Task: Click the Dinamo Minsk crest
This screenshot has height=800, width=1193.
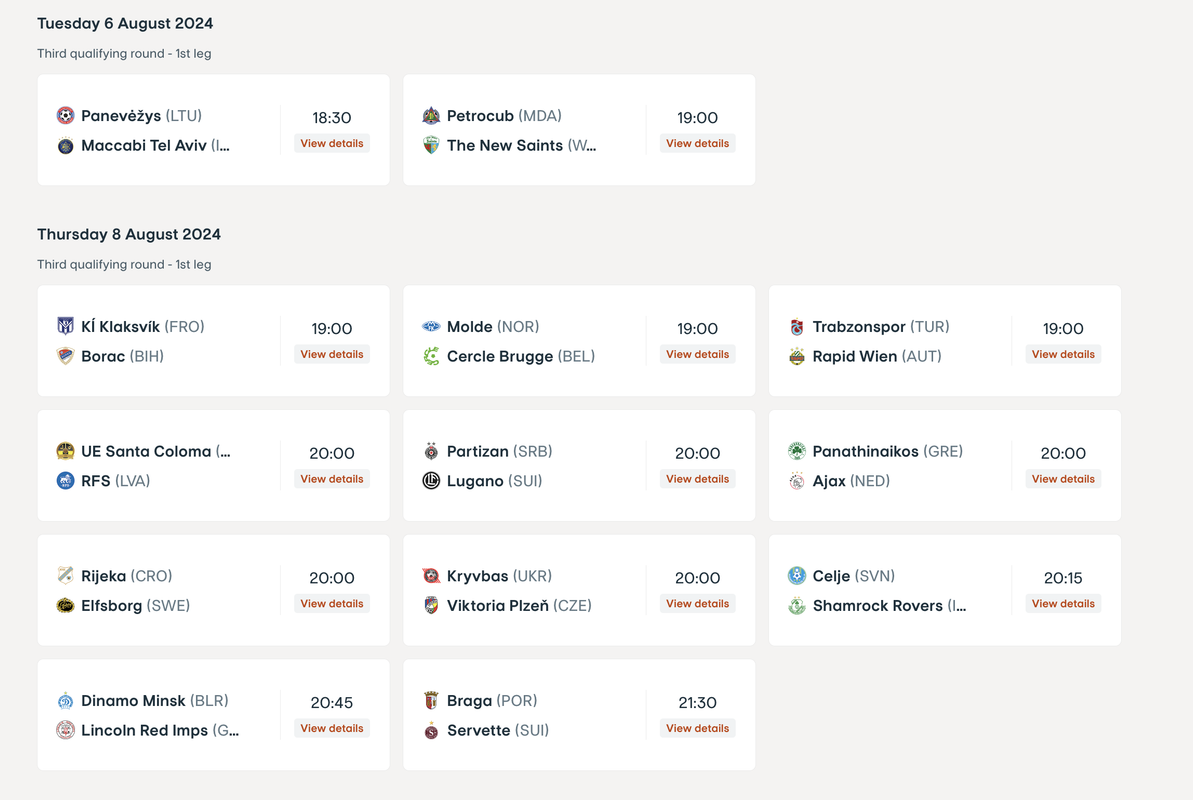Action: coord(65,701)
